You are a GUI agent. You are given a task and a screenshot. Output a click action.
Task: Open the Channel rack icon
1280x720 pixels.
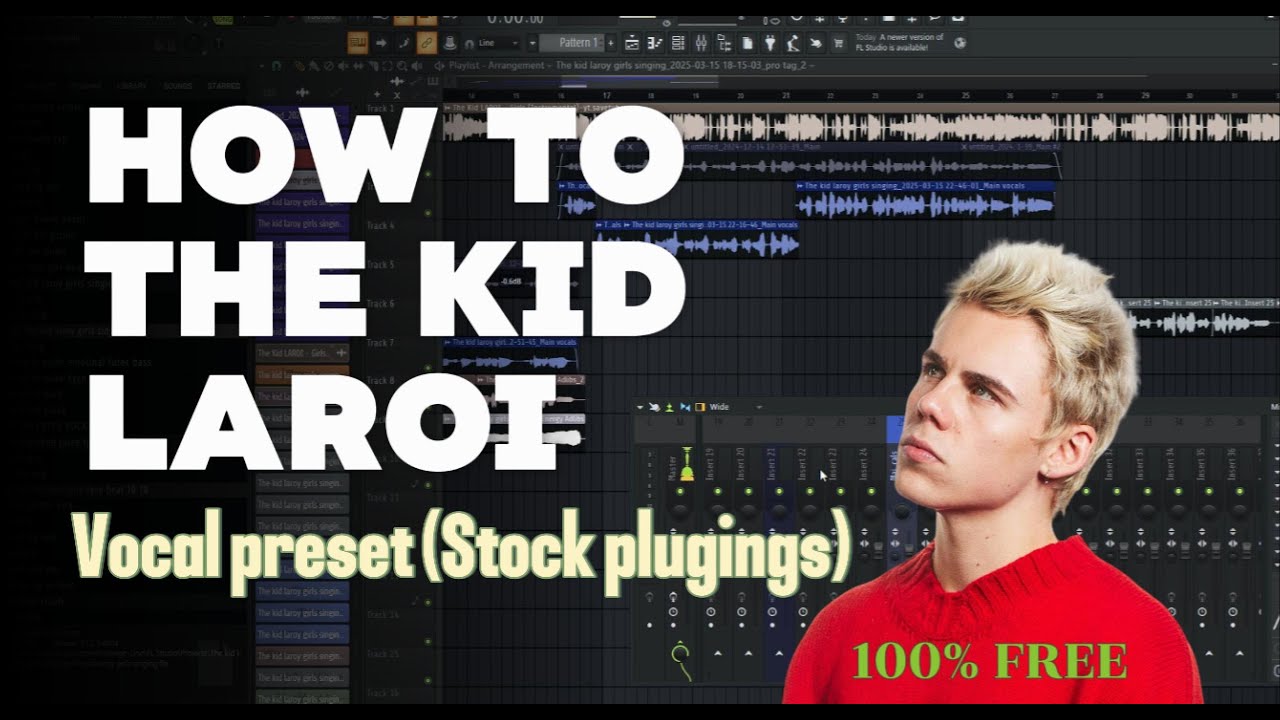coord(678,43)
